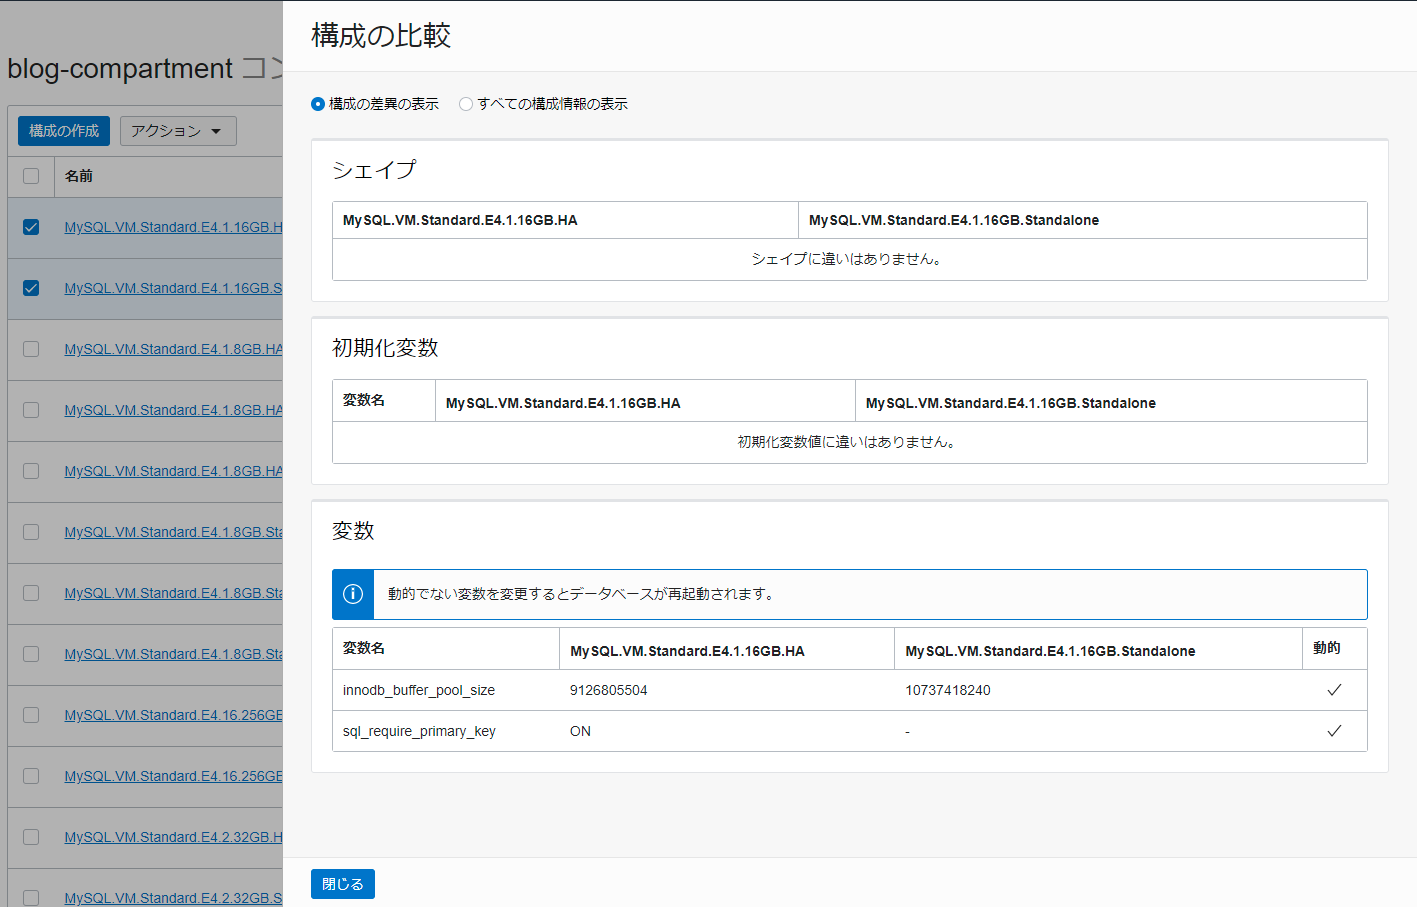Viewport: 1417px width, 907px height.
Task: Click the 'シェイプに違いはありません。' message
Action: click(x=849, y=259)
